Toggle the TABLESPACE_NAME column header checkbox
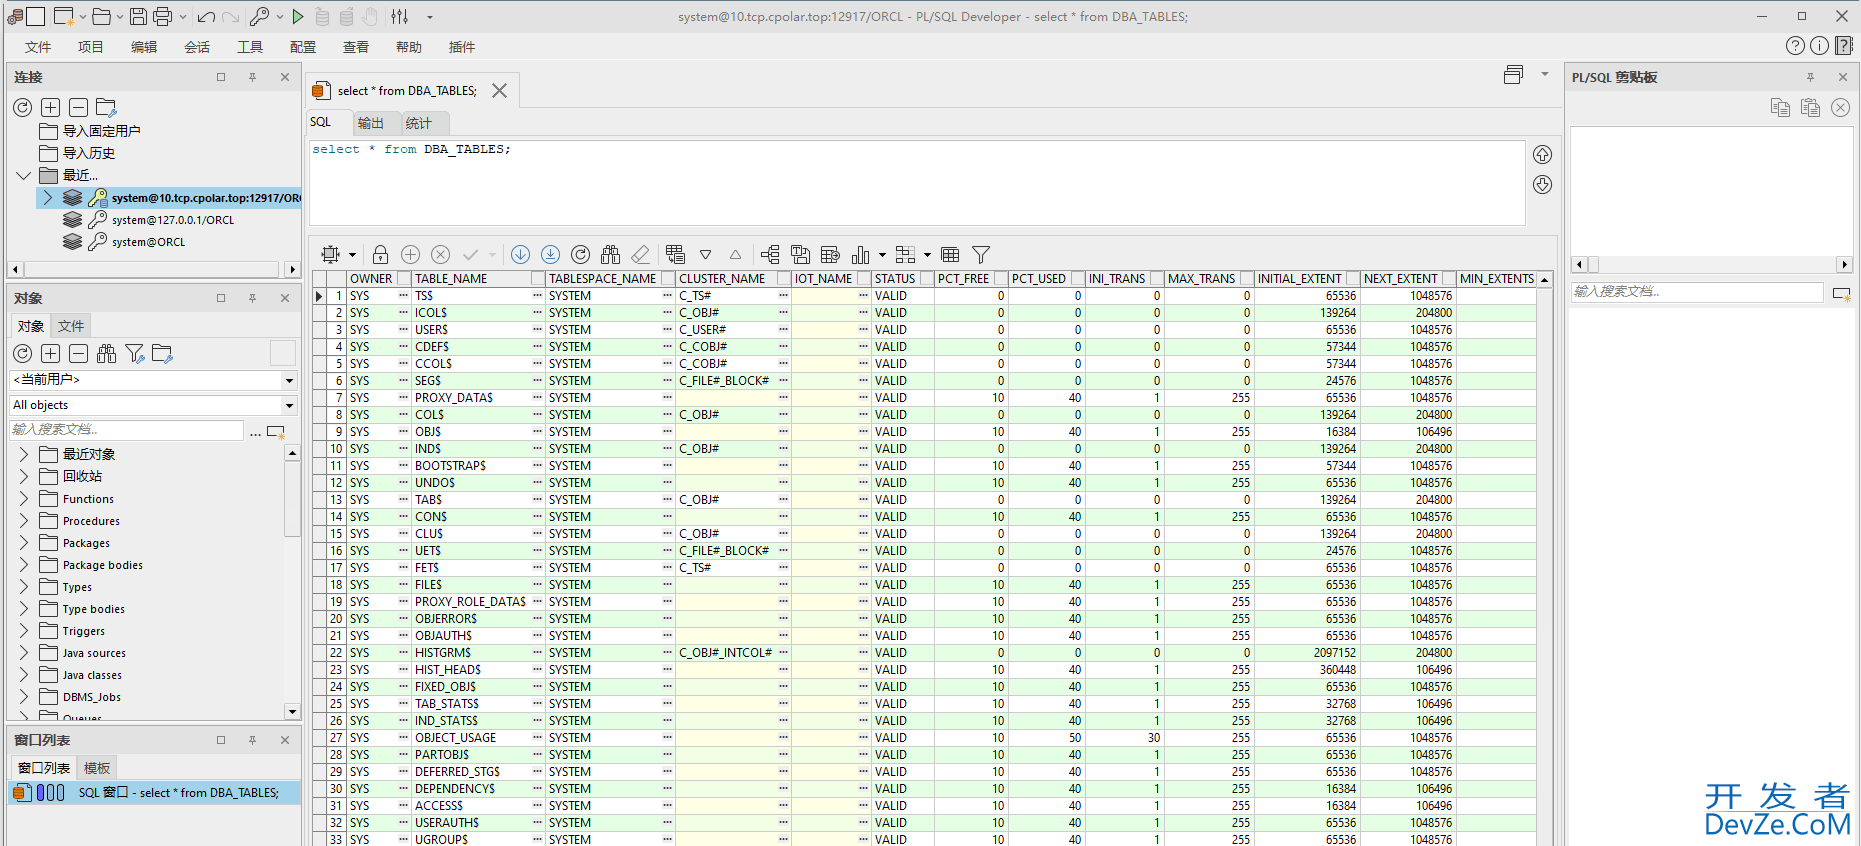Image resolution: width=1861 pixels, height=846 pixels. click(668, 279)
